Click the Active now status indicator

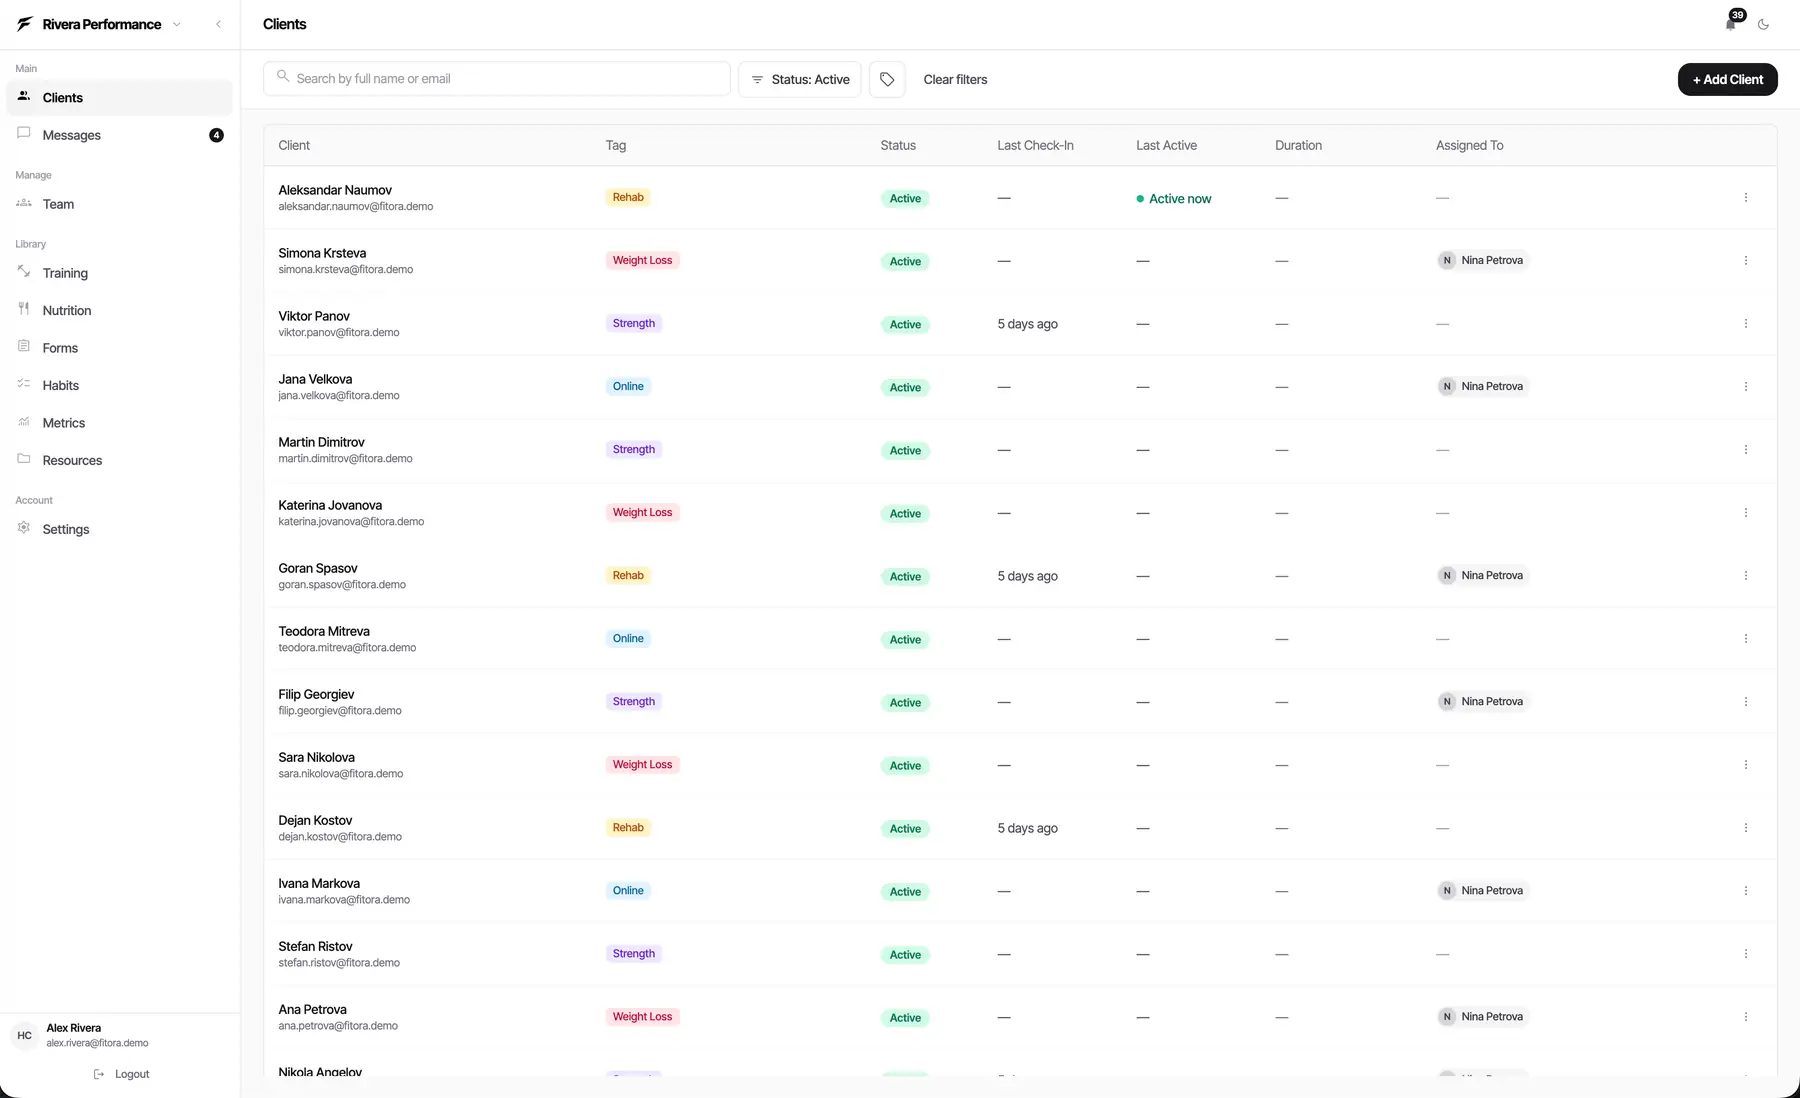(x=1174, y=199)
